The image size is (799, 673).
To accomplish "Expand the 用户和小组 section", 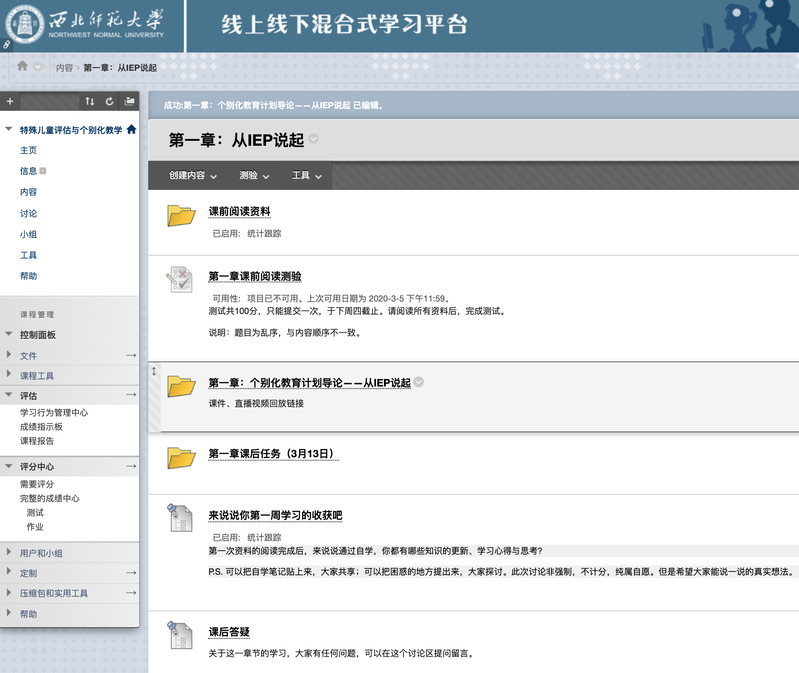I will [10, 552].
